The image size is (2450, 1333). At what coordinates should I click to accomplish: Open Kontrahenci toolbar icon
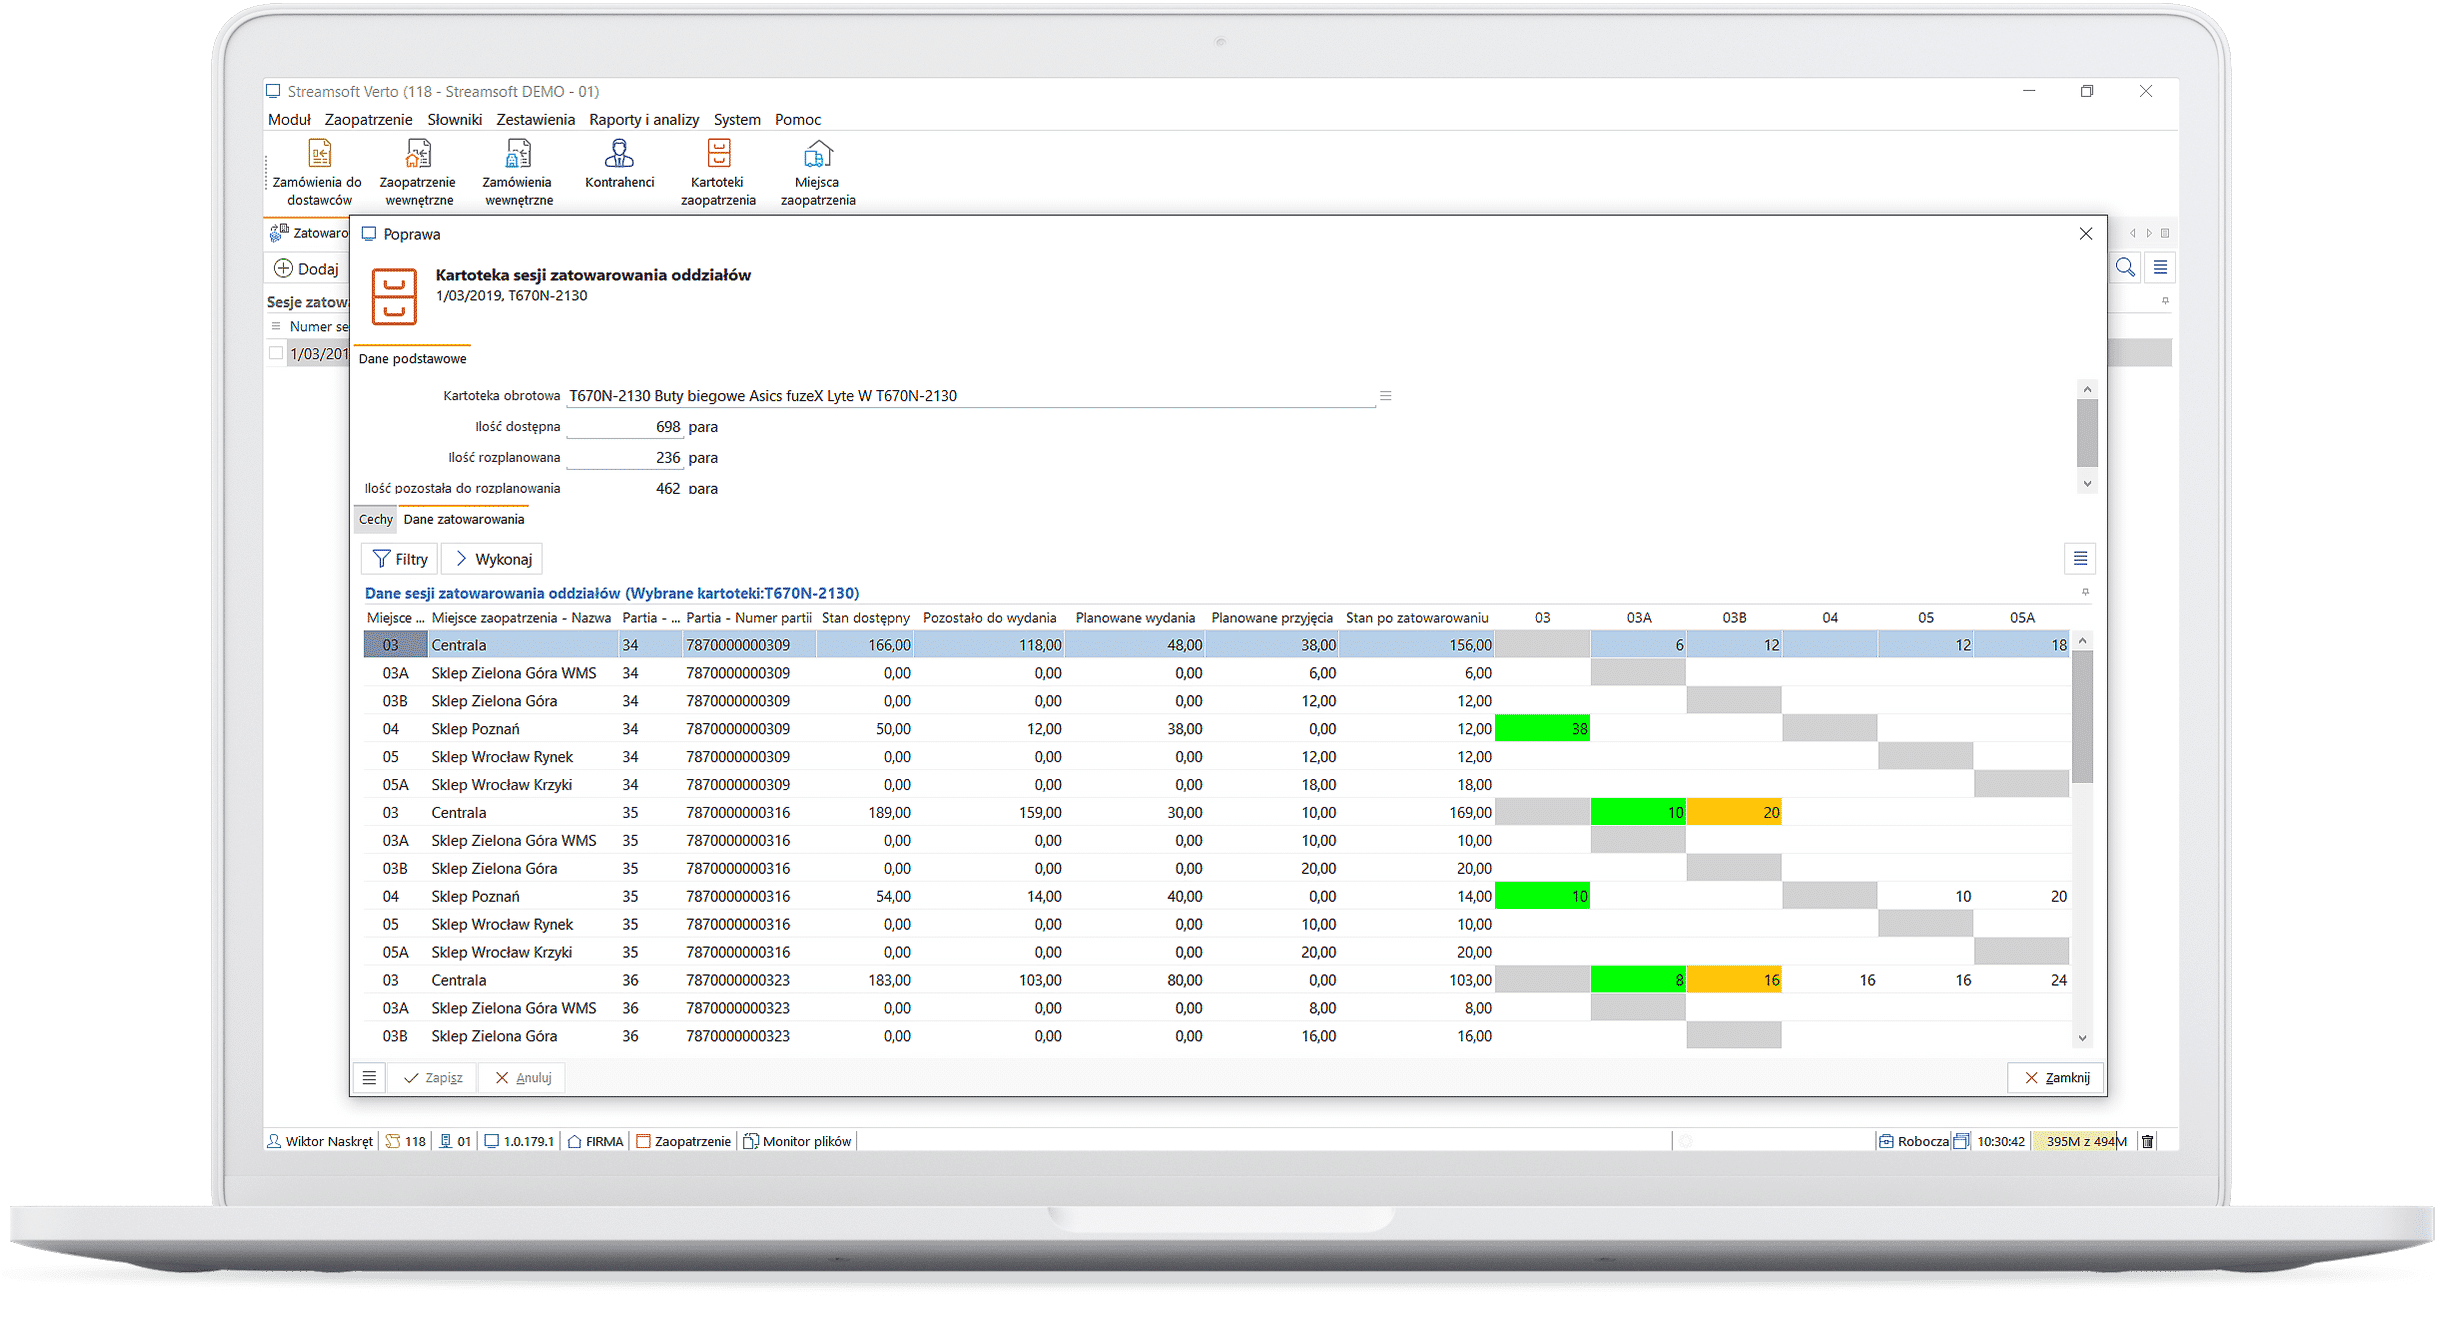619,165
